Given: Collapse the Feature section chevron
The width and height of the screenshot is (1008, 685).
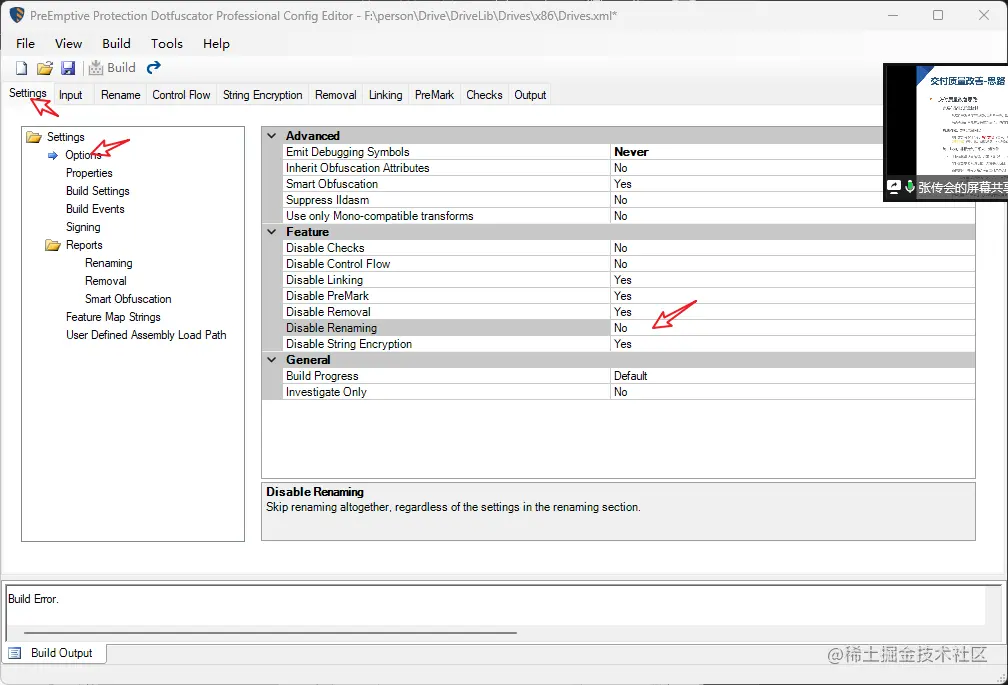Looking at the screenshot, I should [x=272, y=232].
